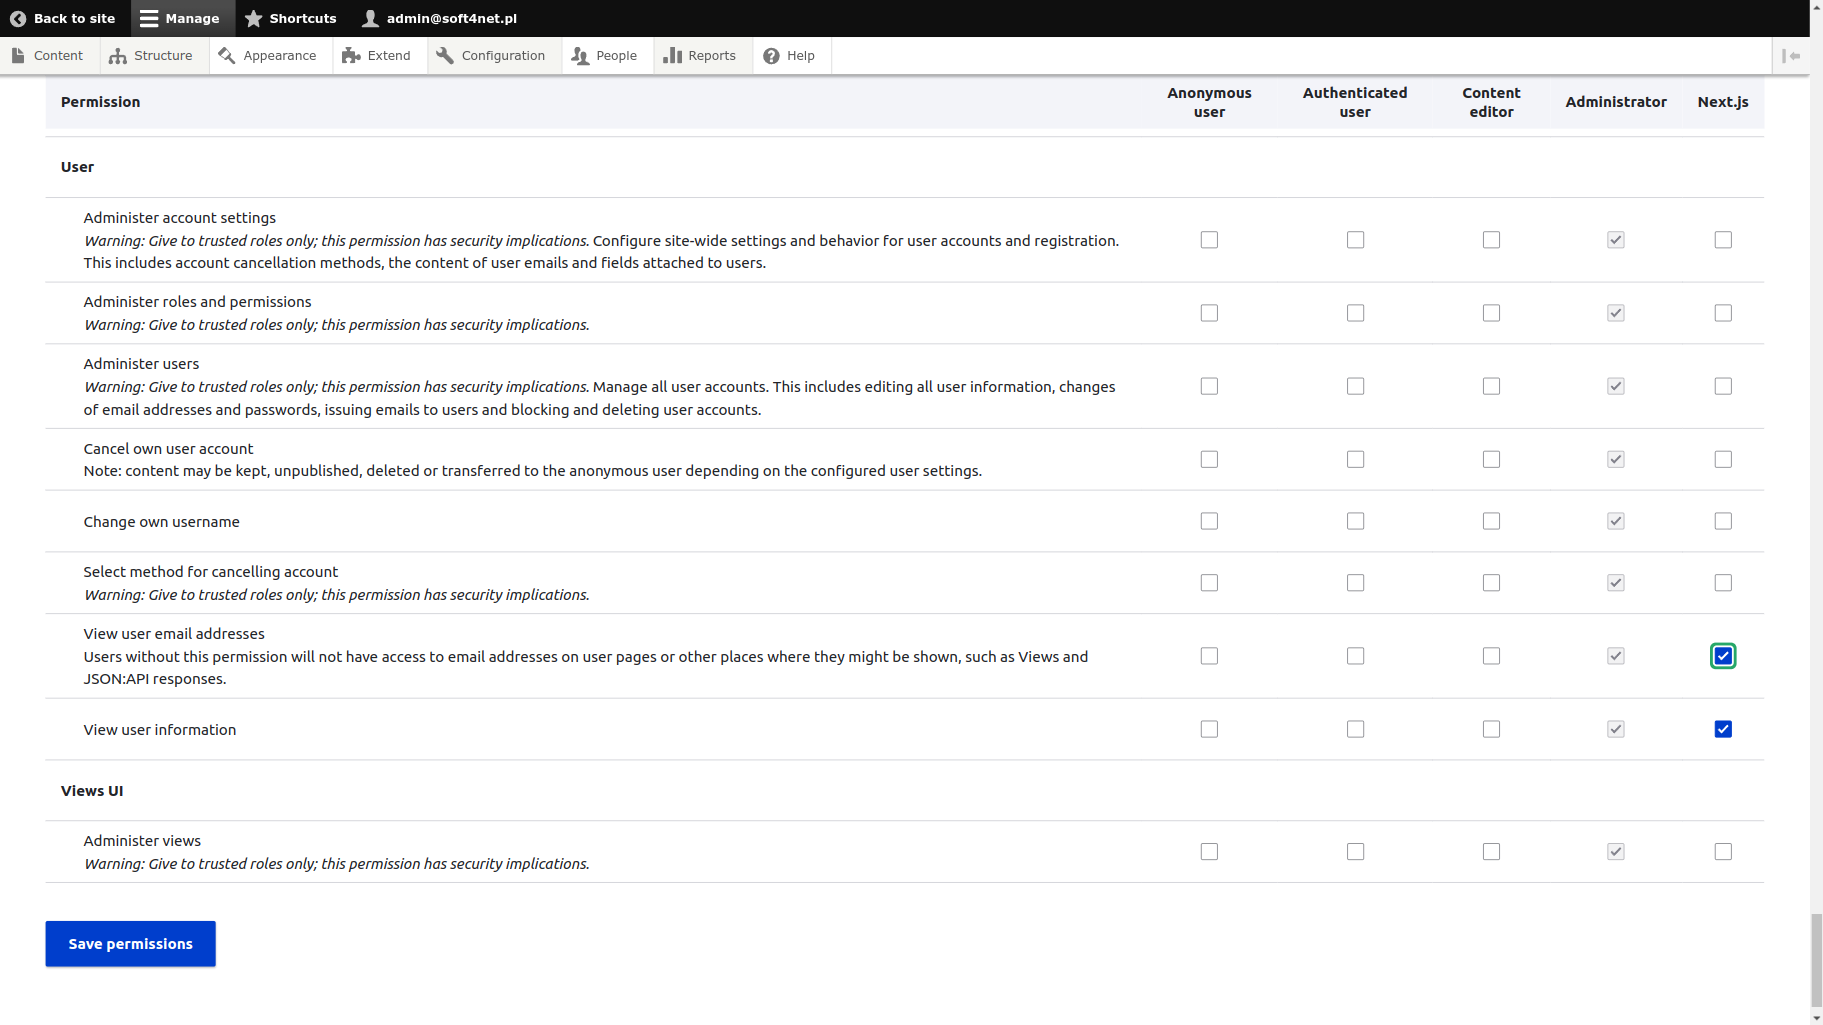Click the Appearance paintbrush icon
Screen dimensions: 1823x1025
[x=227, y=56]
